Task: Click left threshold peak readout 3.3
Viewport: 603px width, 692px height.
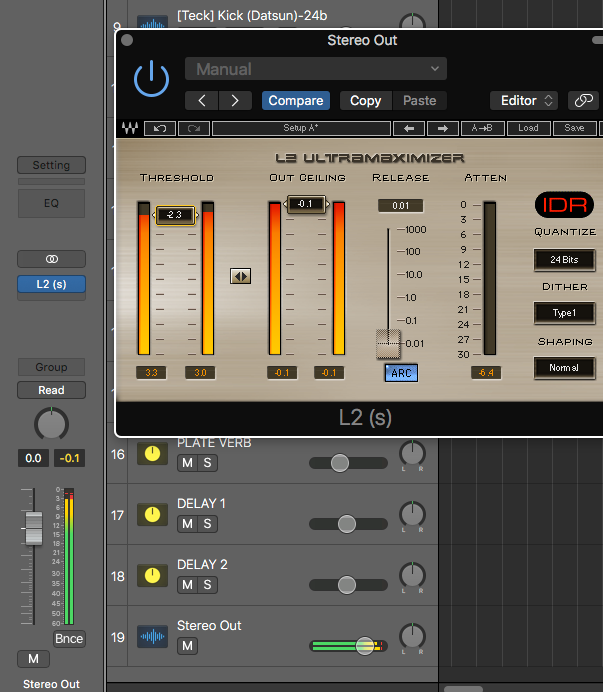Action: (x=151, y=373)
